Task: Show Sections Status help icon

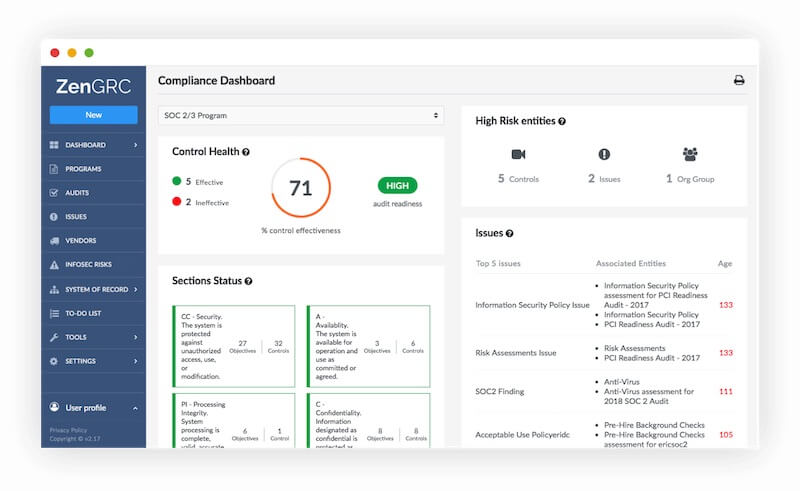Action: (x=248, y=281)
